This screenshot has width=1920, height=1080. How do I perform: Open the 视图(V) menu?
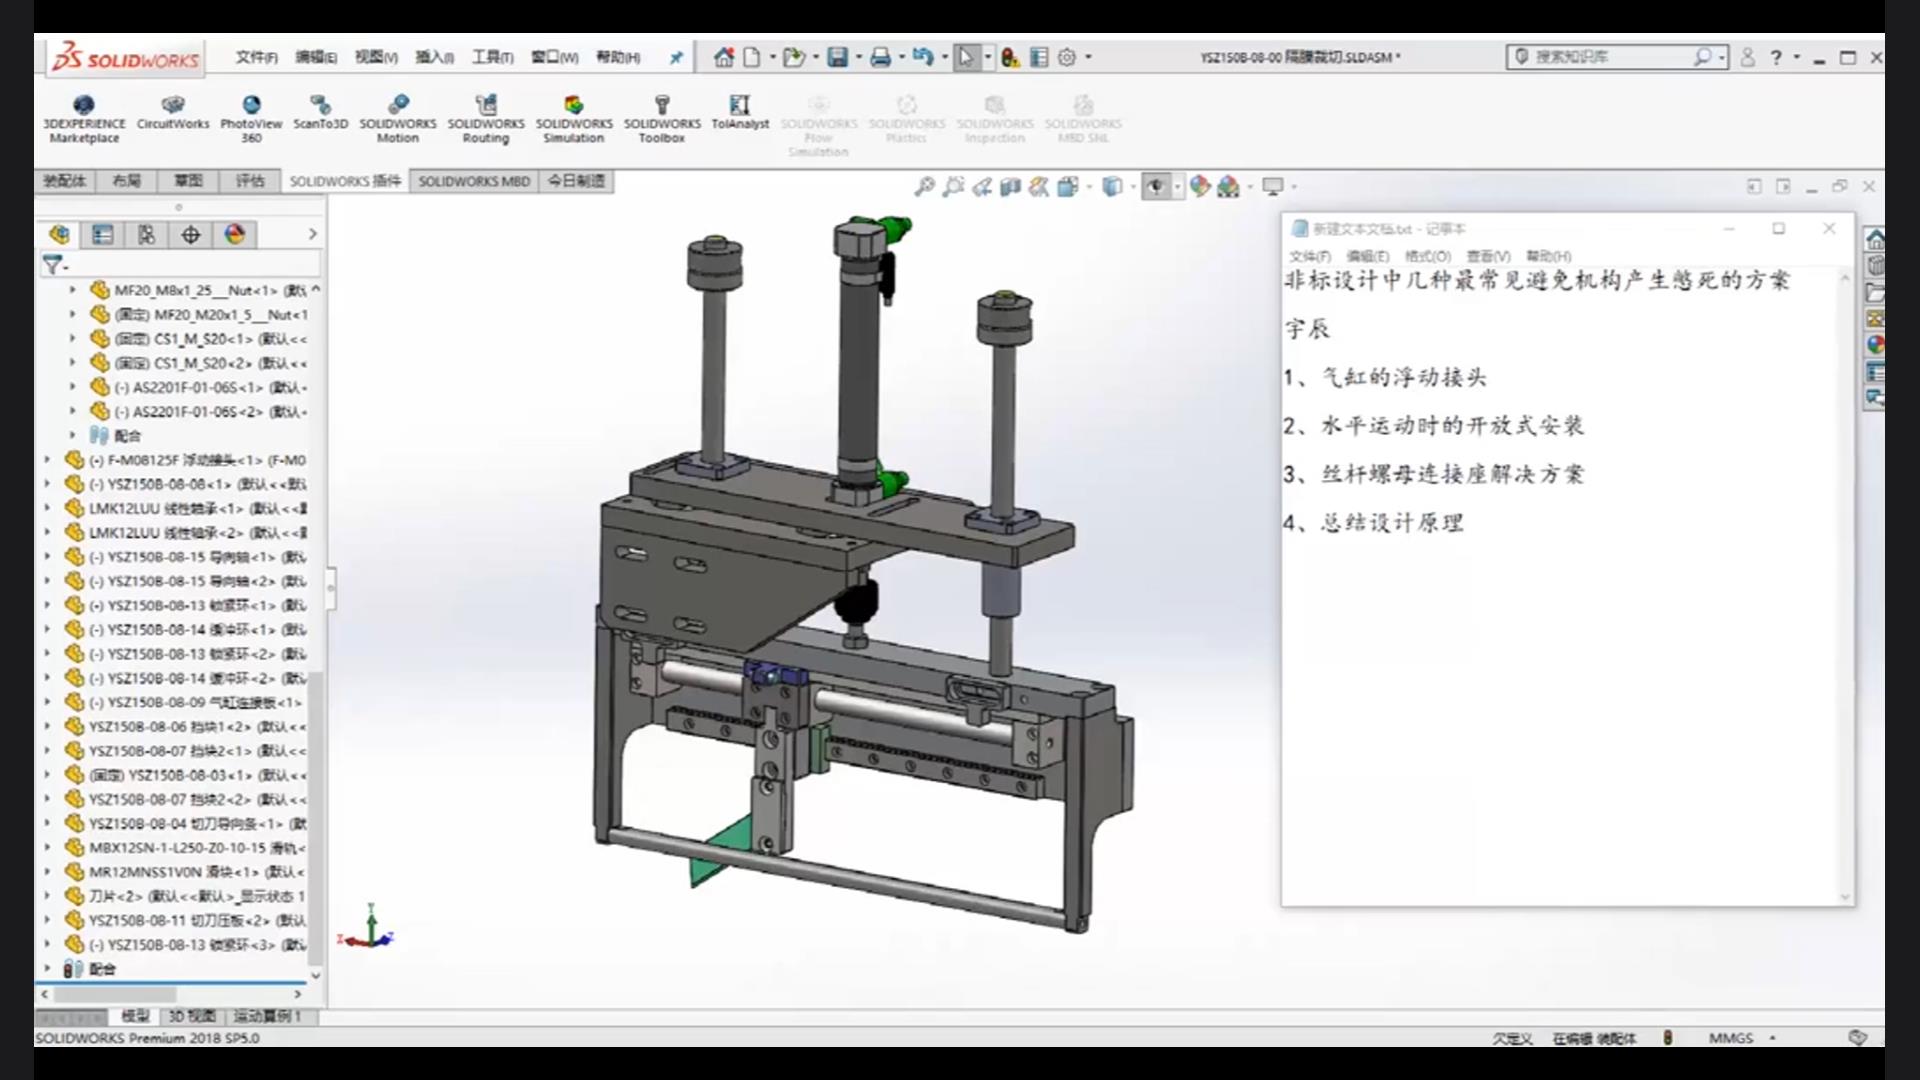click(376, 57)
